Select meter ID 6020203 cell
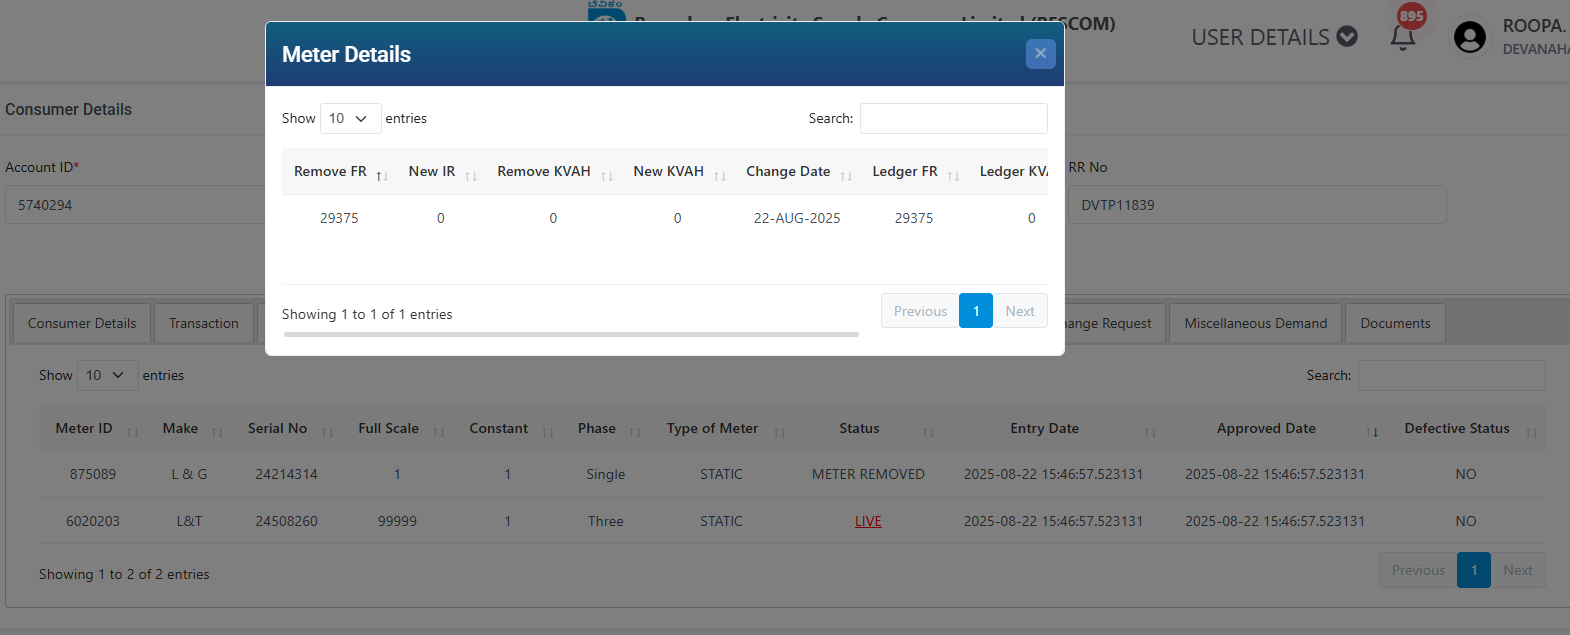 (93, 521)
